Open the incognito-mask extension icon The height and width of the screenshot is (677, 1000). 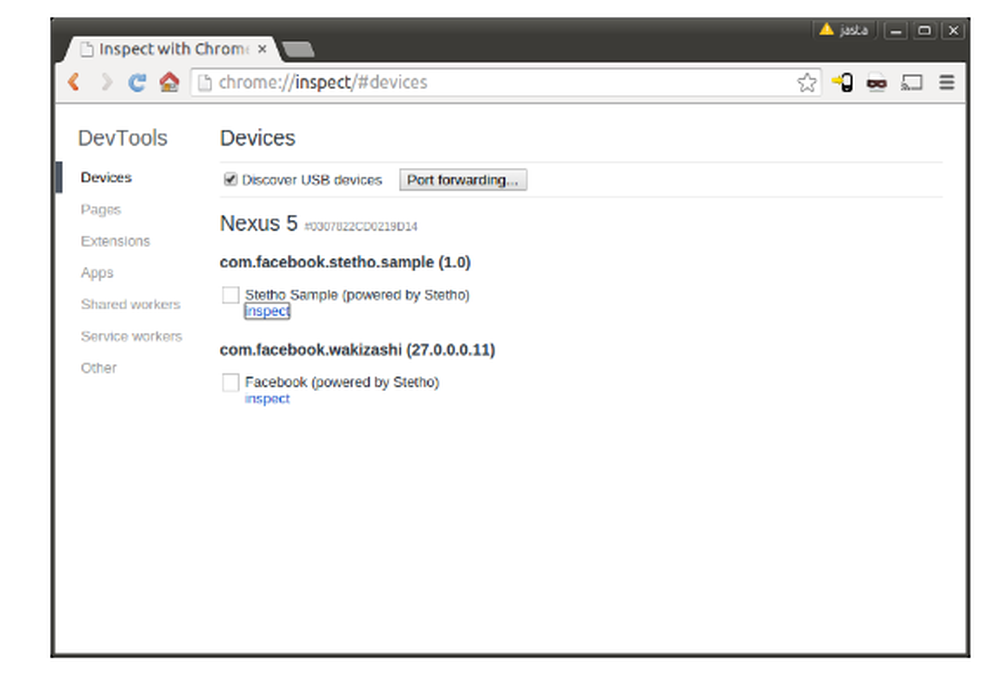click(x=876, y=82)
